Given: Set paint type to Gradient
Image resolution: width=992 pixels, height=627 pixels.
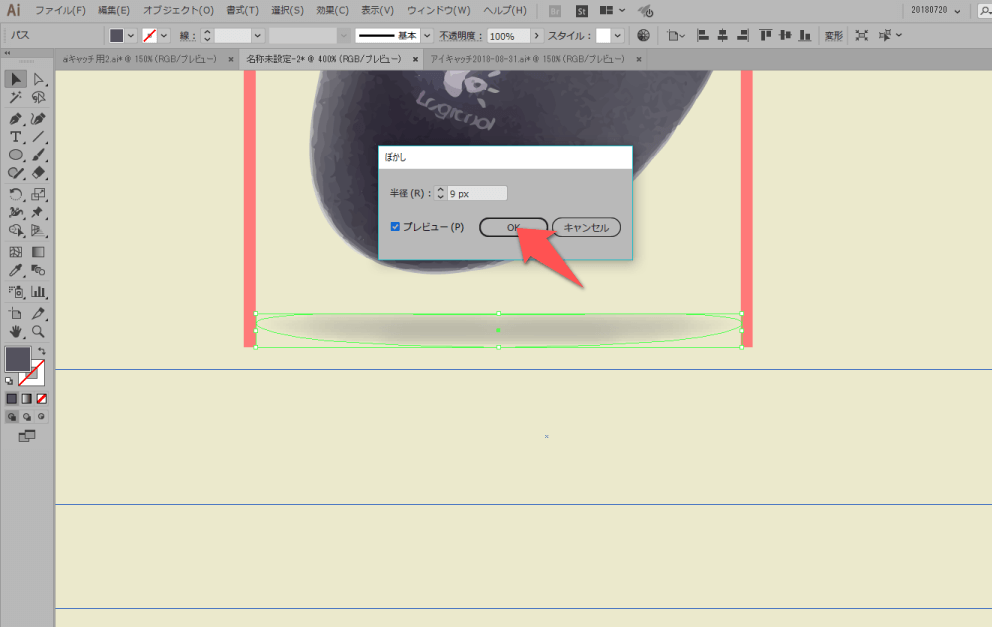Looking at the screenshot, I should pos(27,399).
